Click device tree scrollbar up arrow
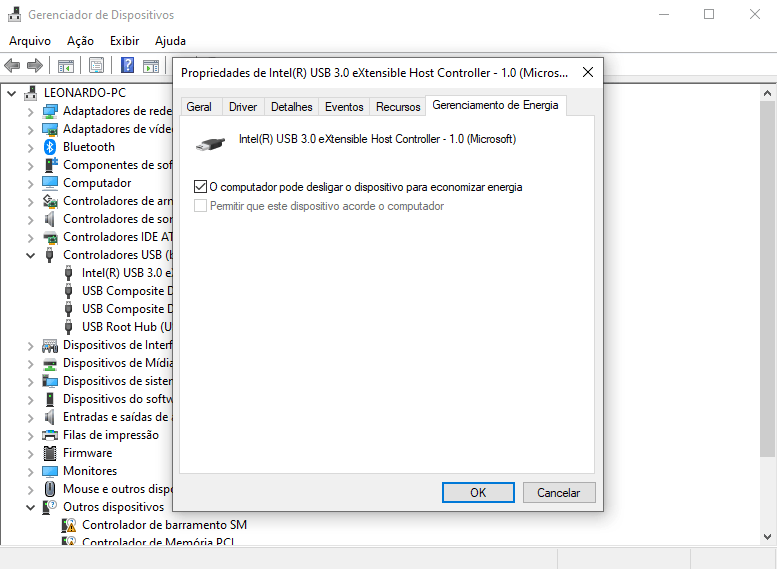The height and width of the screenshot is (569, 777). [x=767, y=93]
